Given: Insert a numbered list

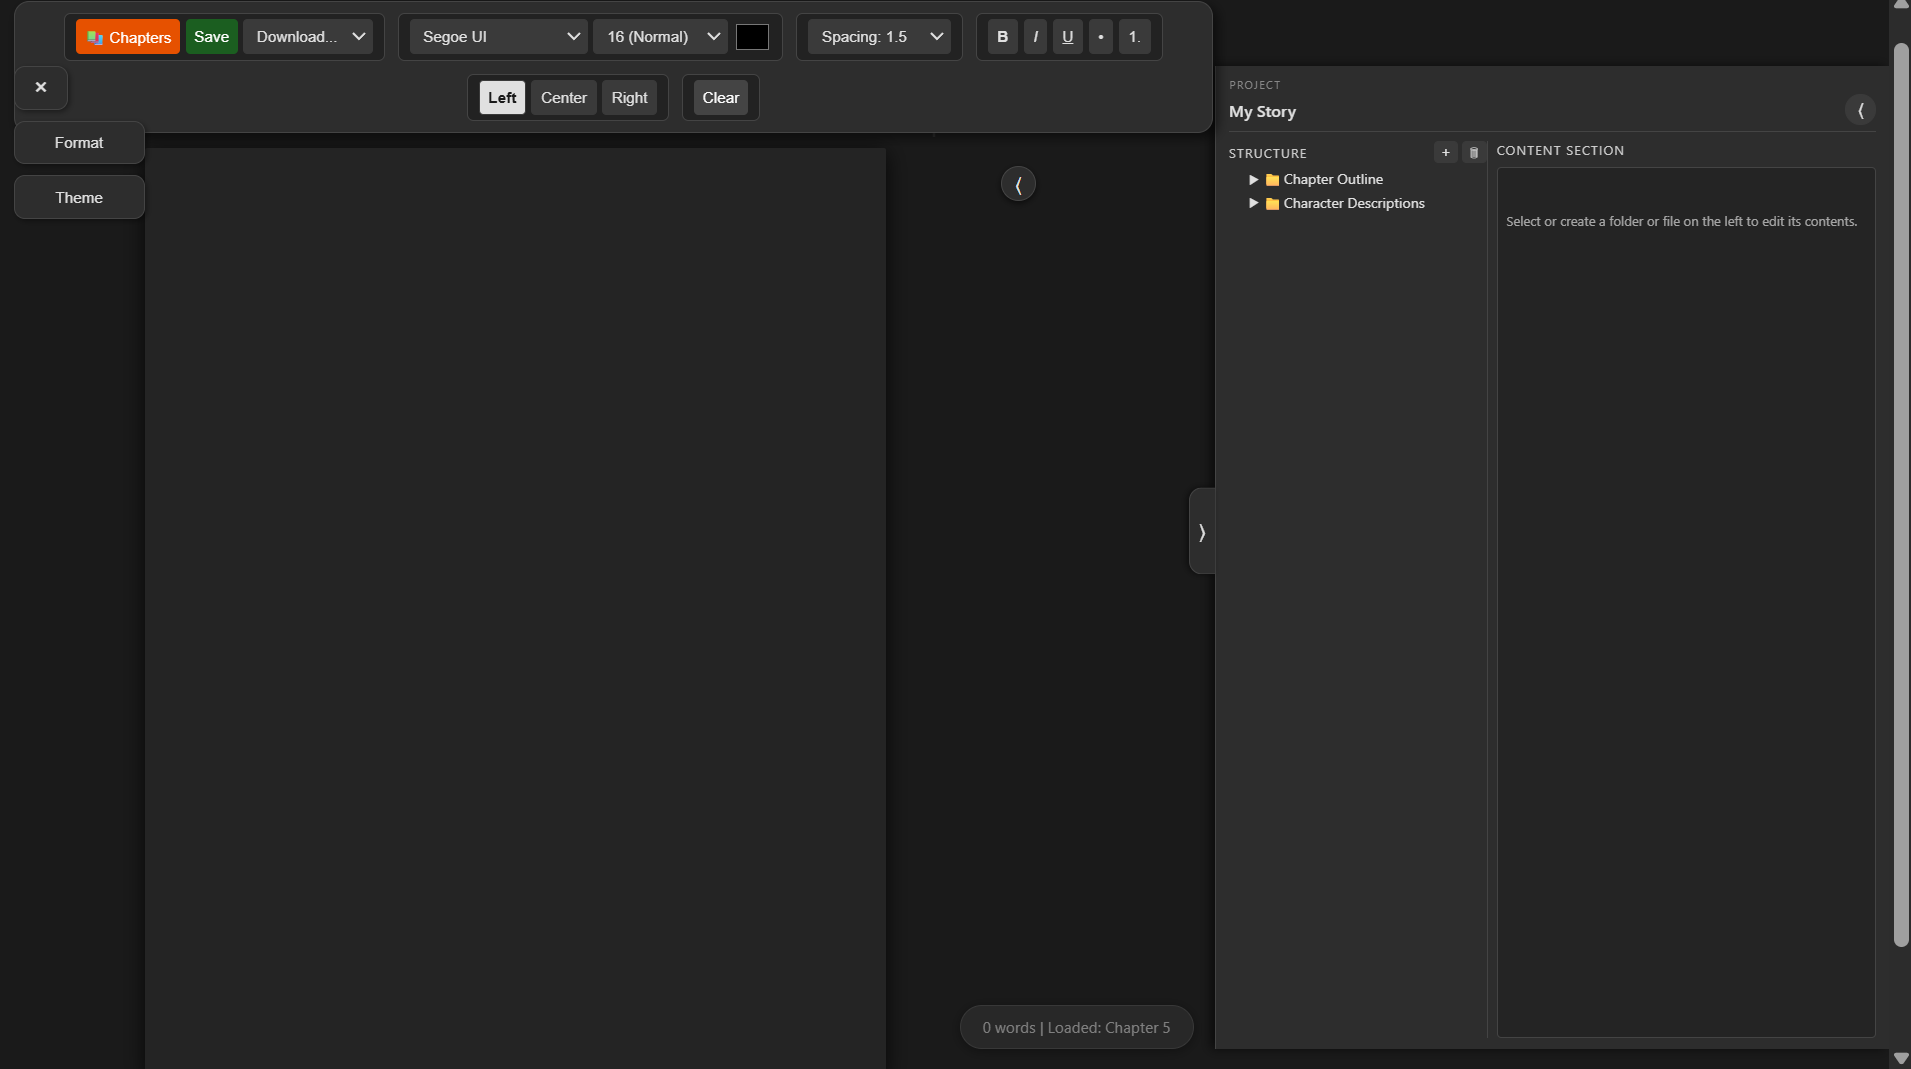Looking at the screenshot, I should click(x=1135, y=37).
